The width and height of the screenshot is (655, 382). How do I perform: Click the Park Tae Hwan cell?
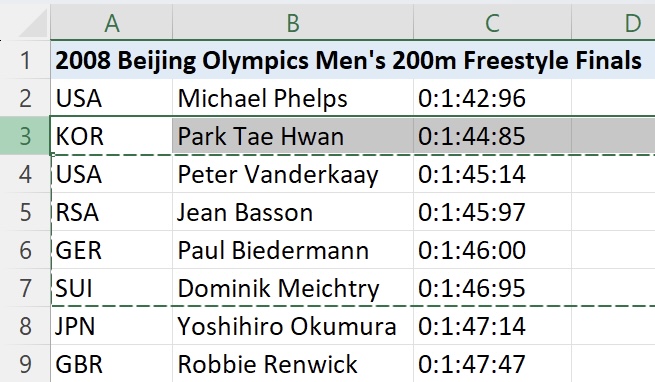coord(293,136)
